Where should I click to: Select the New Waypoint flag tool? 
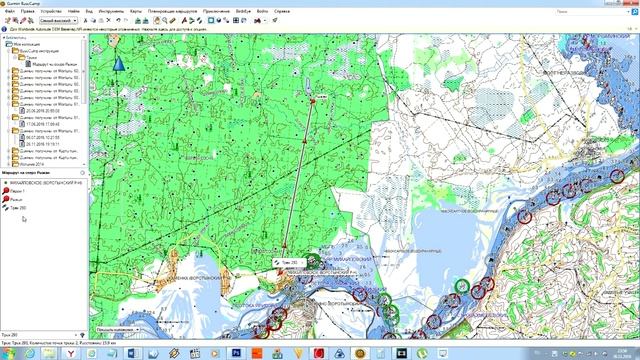click(x=184, y=20)
